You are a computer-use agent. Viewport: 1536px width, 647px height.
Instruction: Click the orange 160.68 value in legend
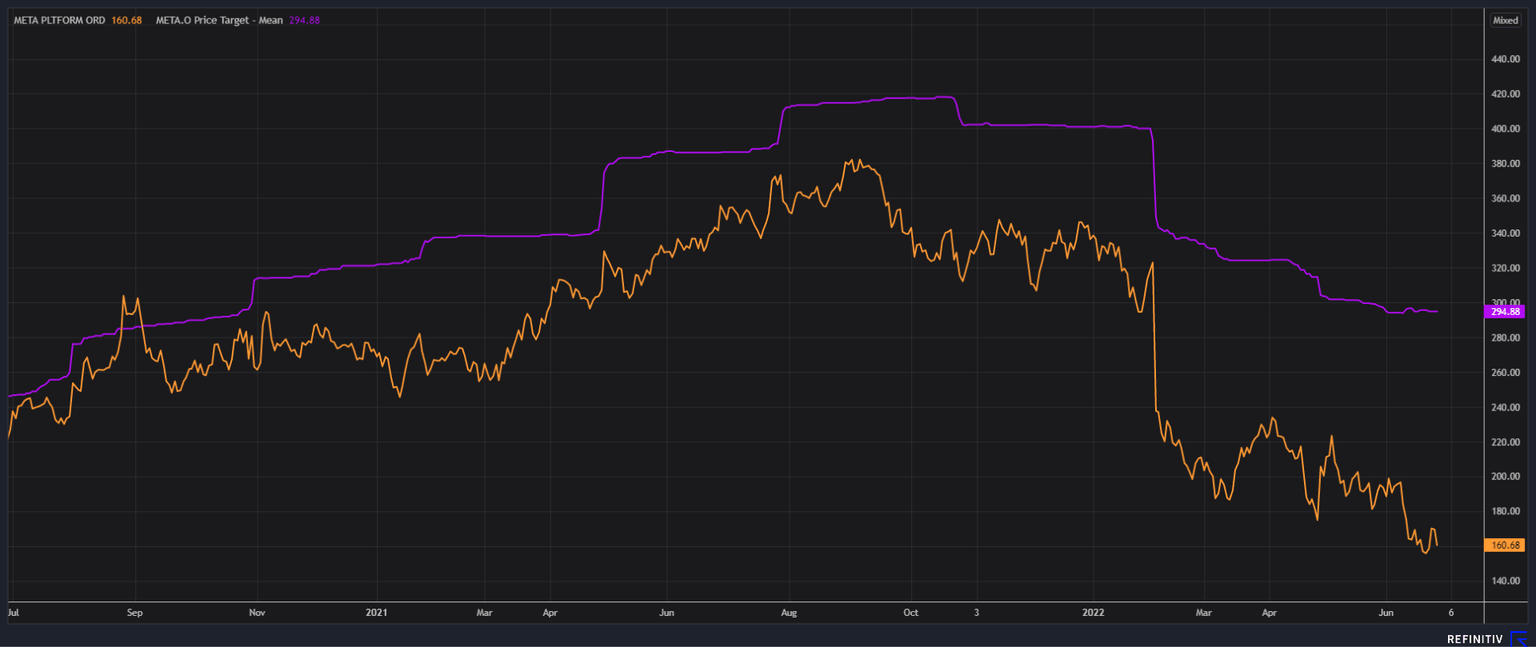[125, 20]
